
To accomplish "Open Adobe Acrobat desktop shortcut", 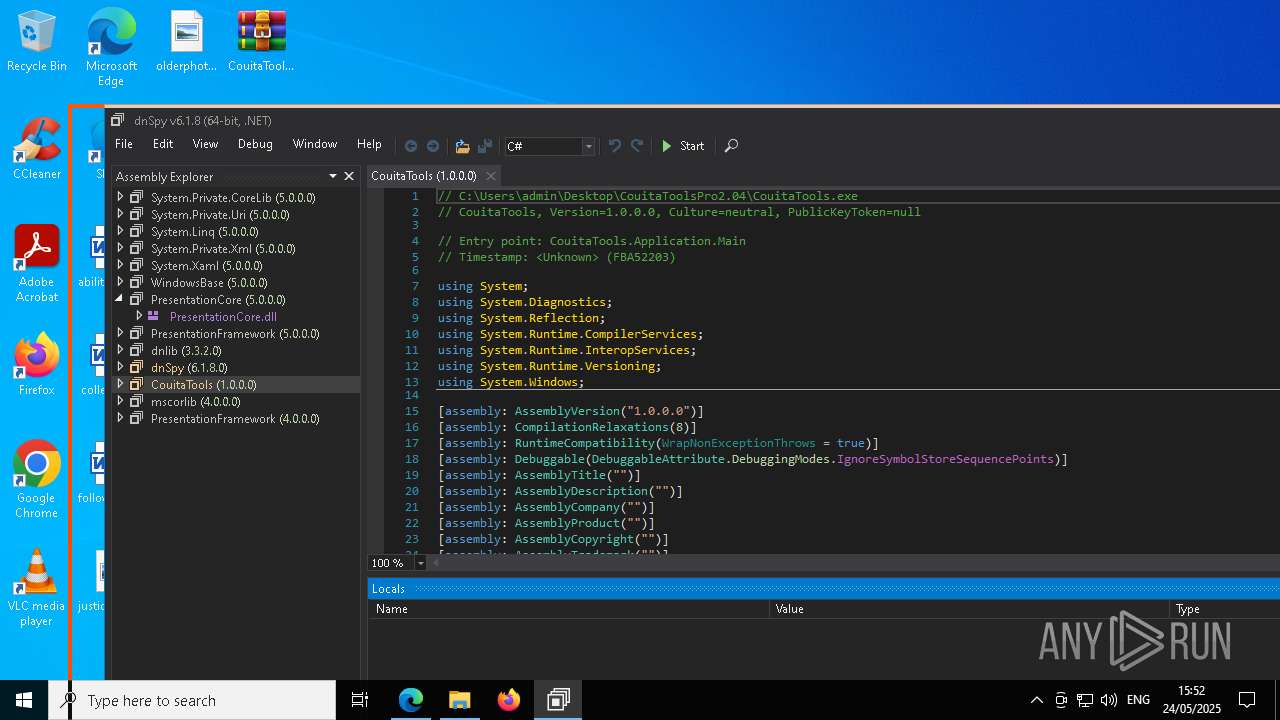I will [x=37, y=263].
